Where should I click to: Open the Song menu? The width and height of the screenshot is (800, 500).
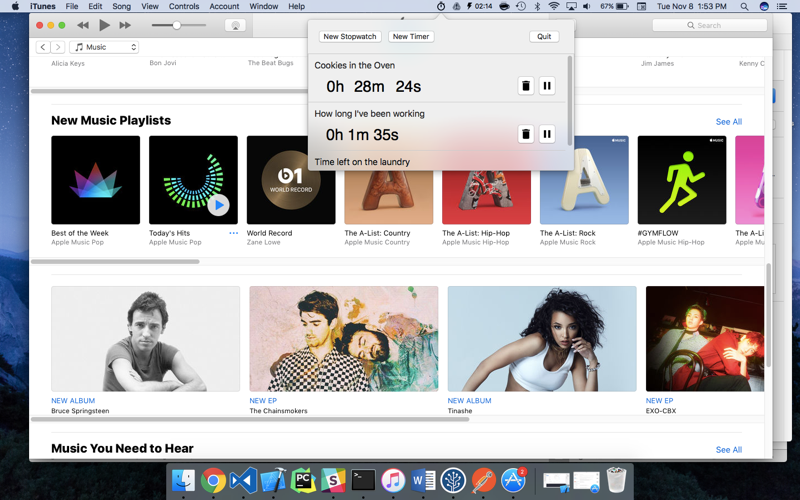(121, 7)
